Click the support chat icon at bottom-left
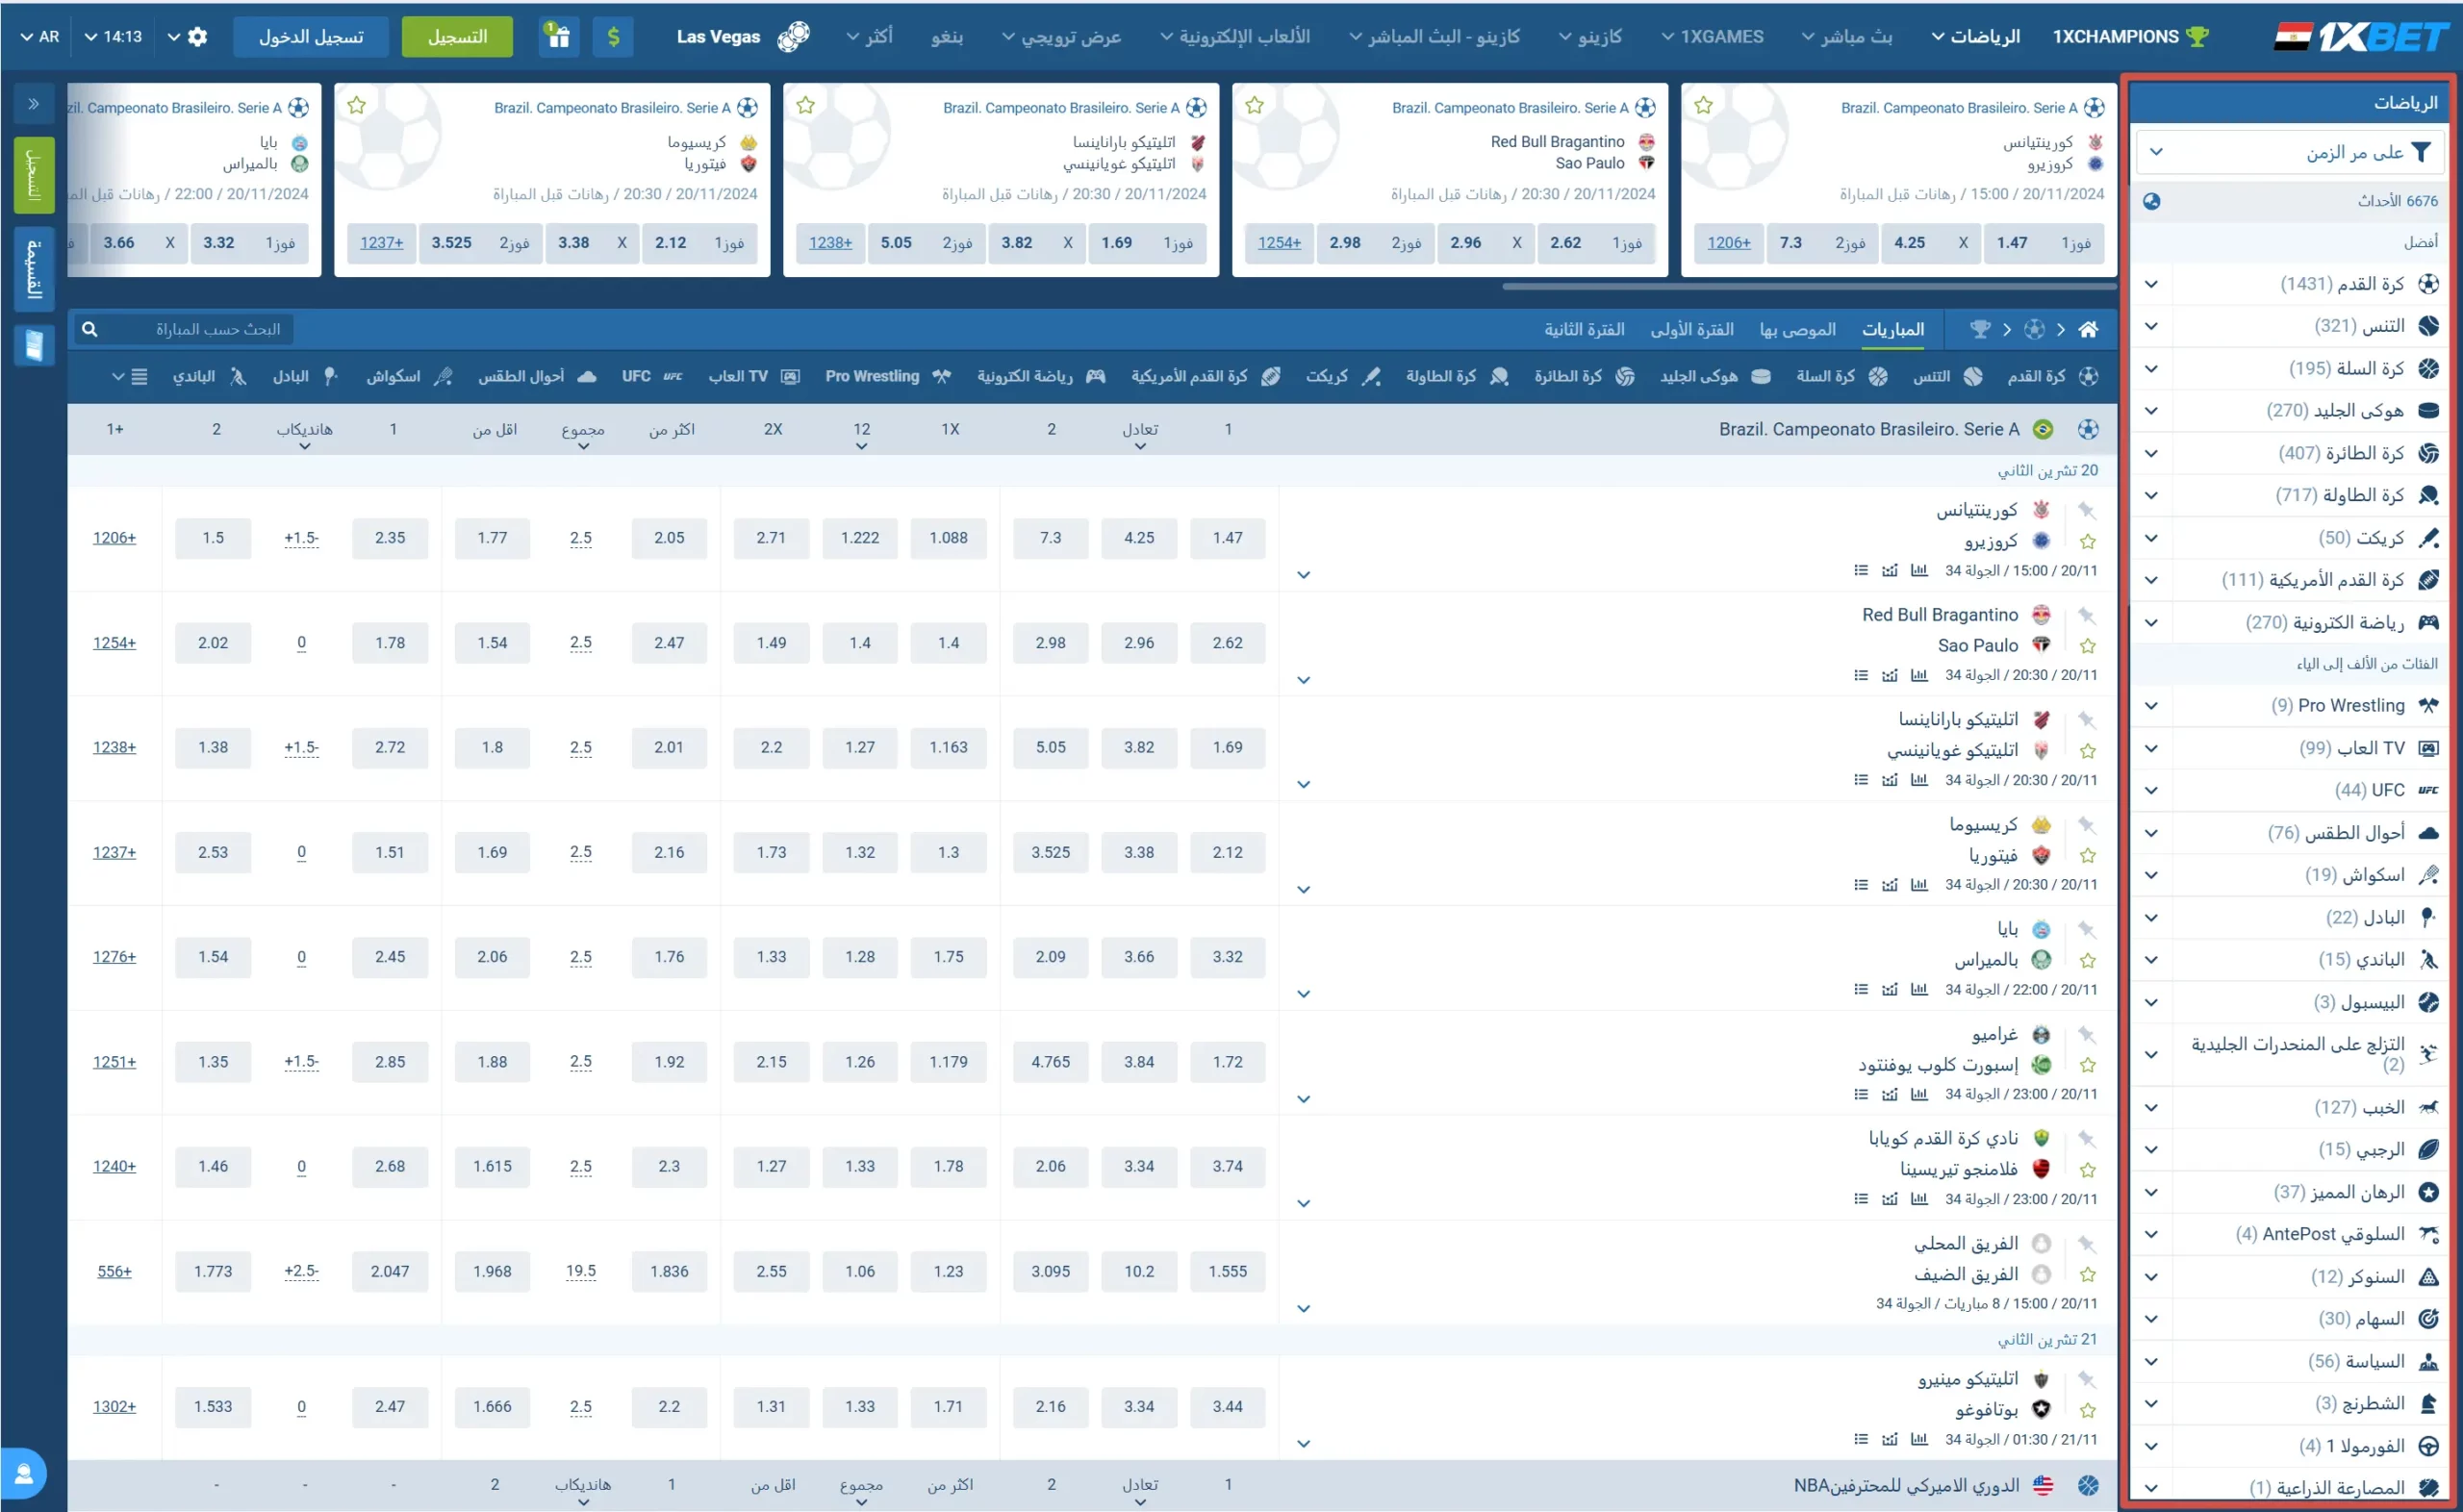 24,1474
